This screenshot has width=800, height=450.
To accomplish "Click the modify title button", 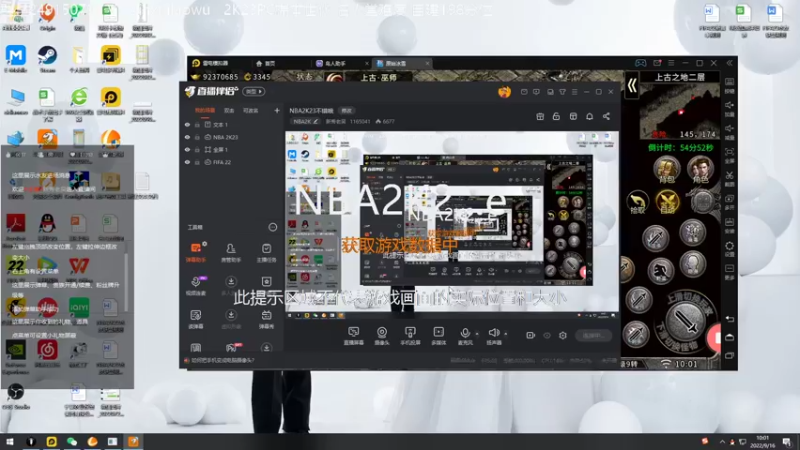I will click(346, 110).
